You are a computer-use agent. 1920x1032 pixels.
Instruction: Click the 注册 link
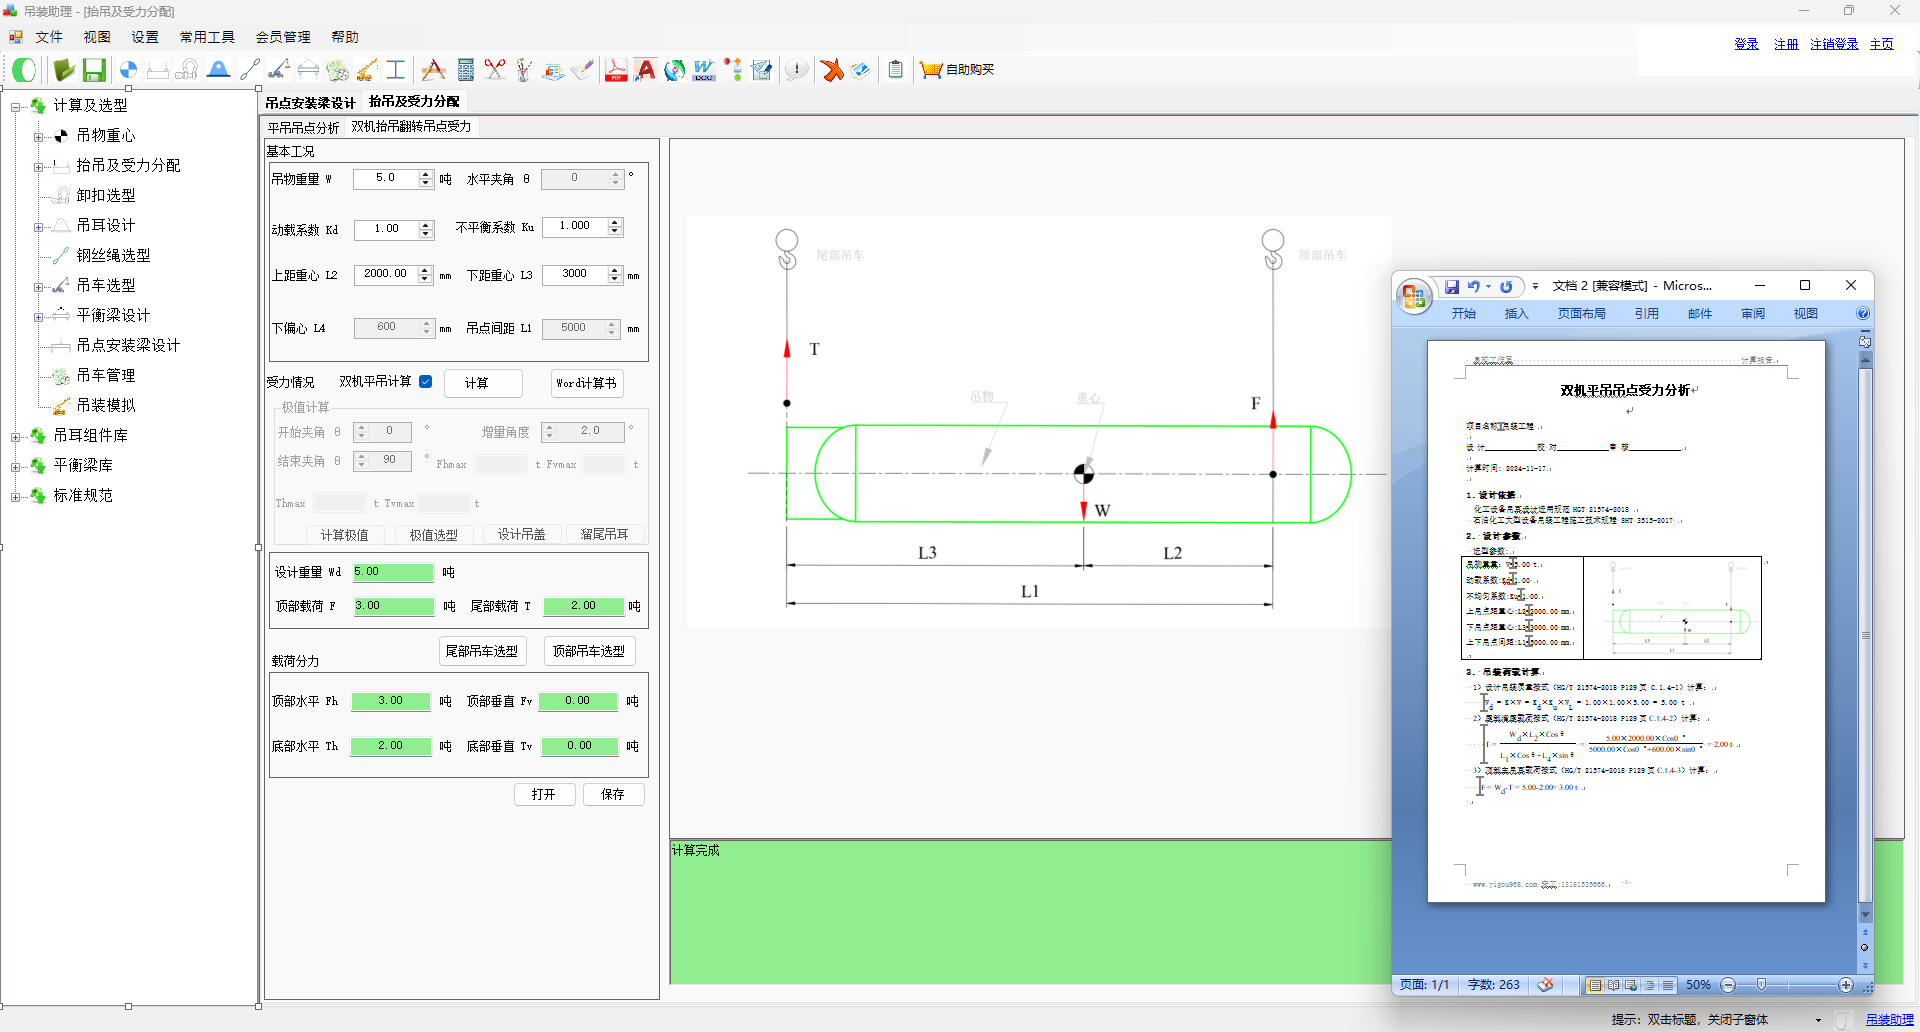(x=1786, y=44)
